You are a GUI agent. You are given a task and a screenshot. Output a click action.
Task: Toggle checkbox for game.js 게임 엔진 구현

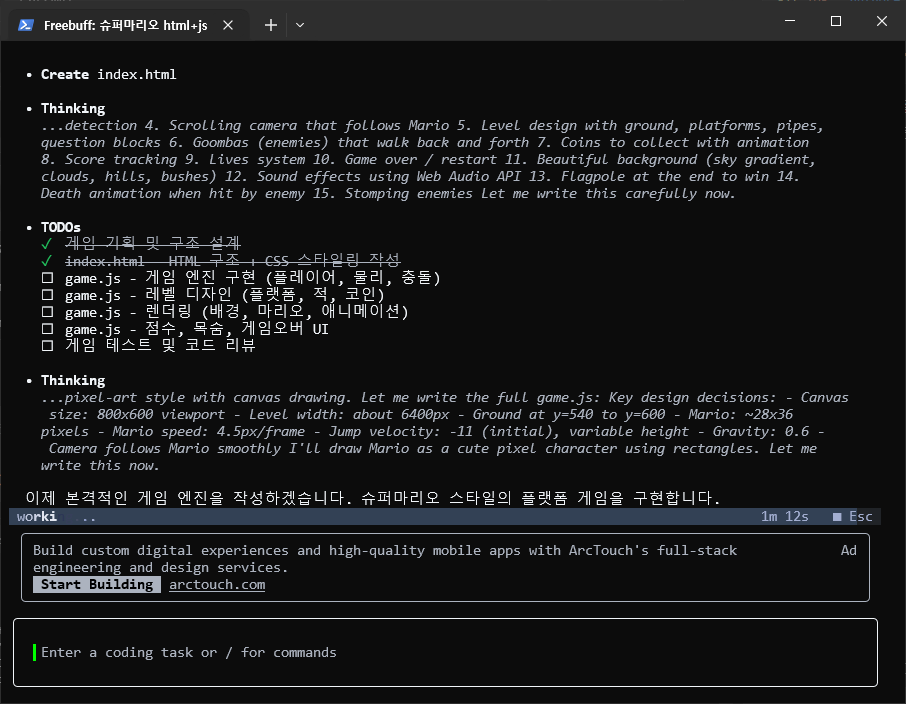click(x=47, y=278)
